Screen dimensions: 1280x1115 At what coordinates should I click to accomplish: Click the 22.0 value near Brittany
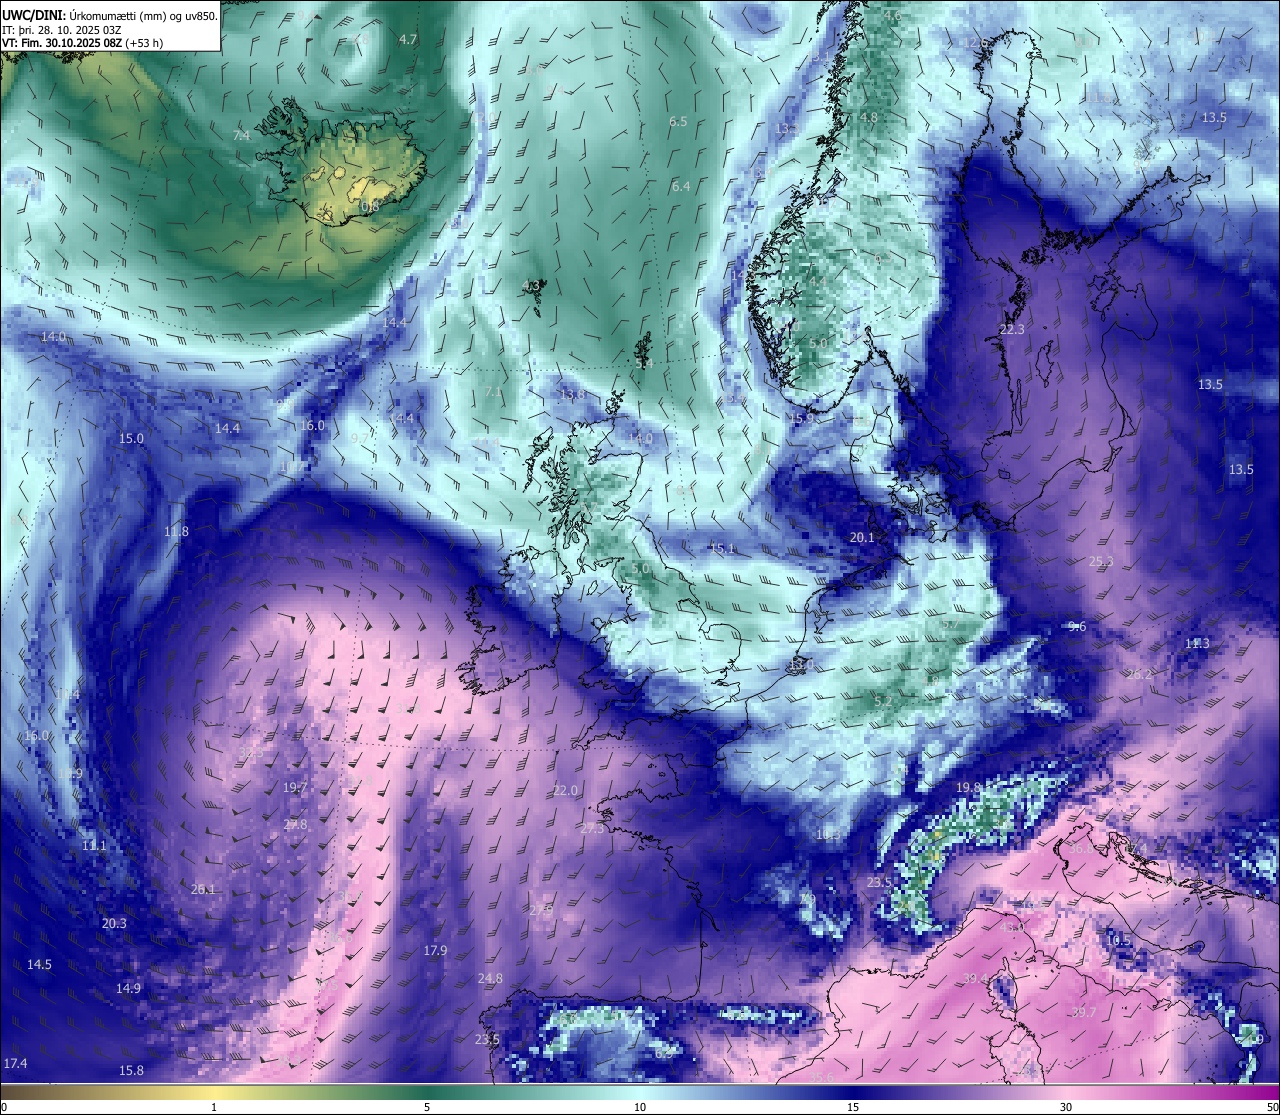[x=565, y=791]
